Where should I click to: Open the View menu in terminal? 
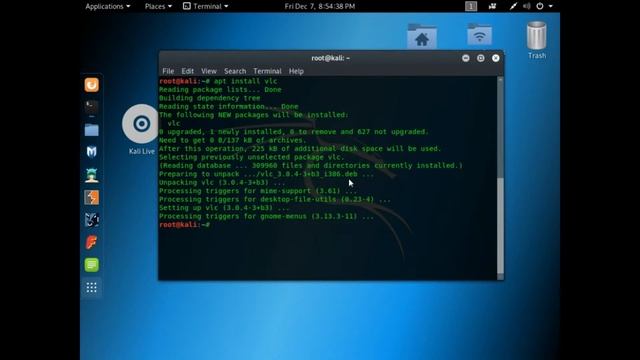pyautogui.click(x=209, y=71)
